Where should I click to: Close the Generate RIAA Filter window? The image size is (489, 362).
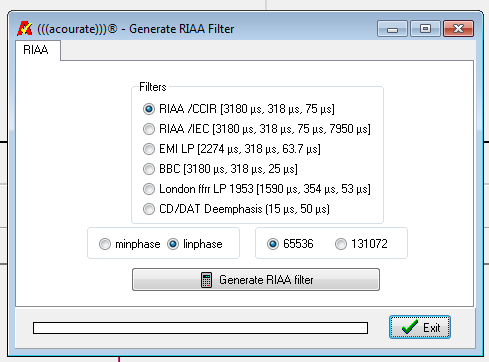(458, 29)
